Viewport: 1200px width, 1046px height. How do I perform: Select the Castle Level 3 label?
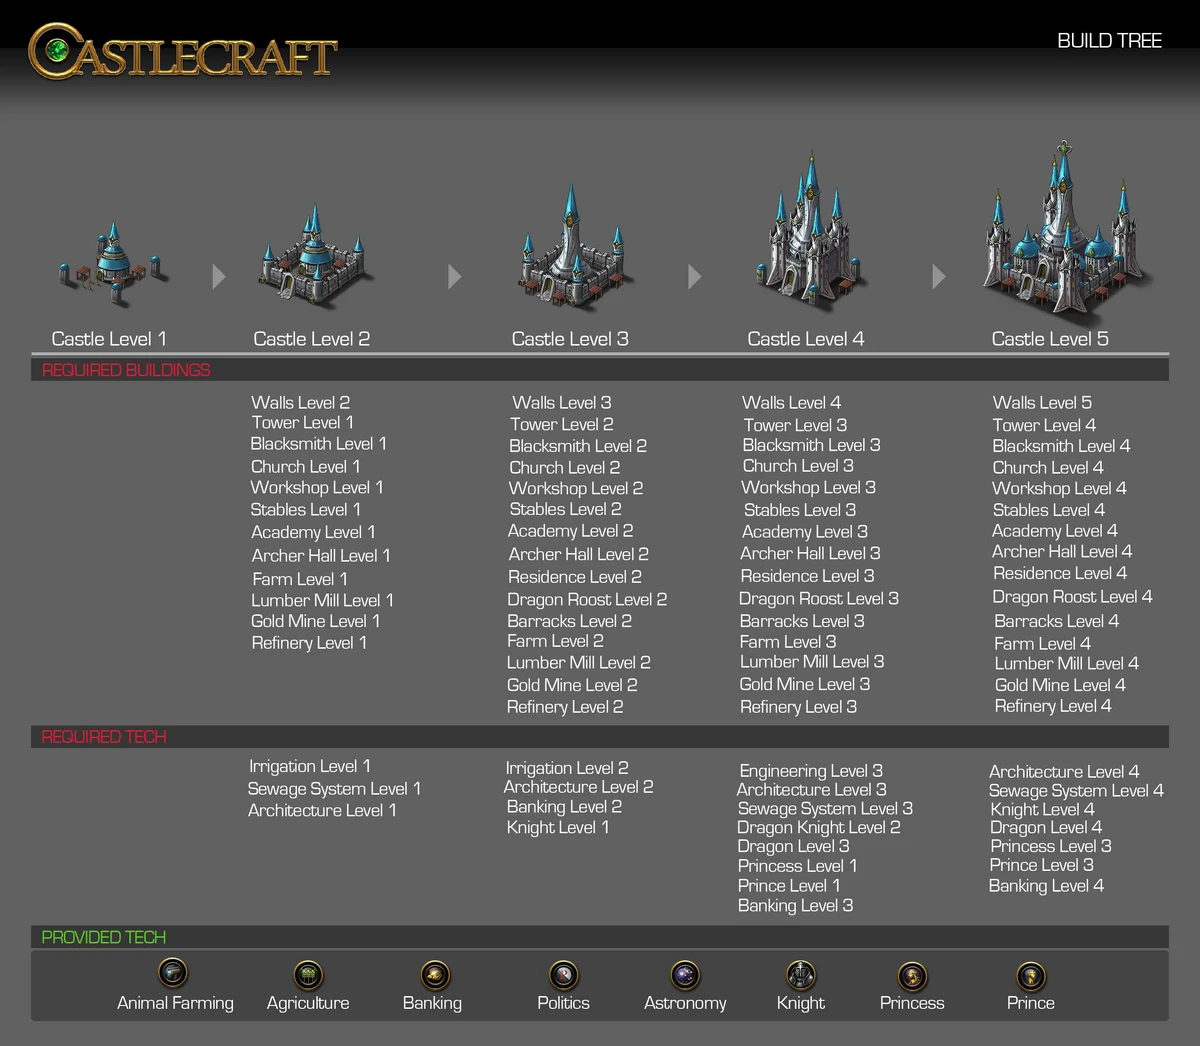click(x=570, y=338)
